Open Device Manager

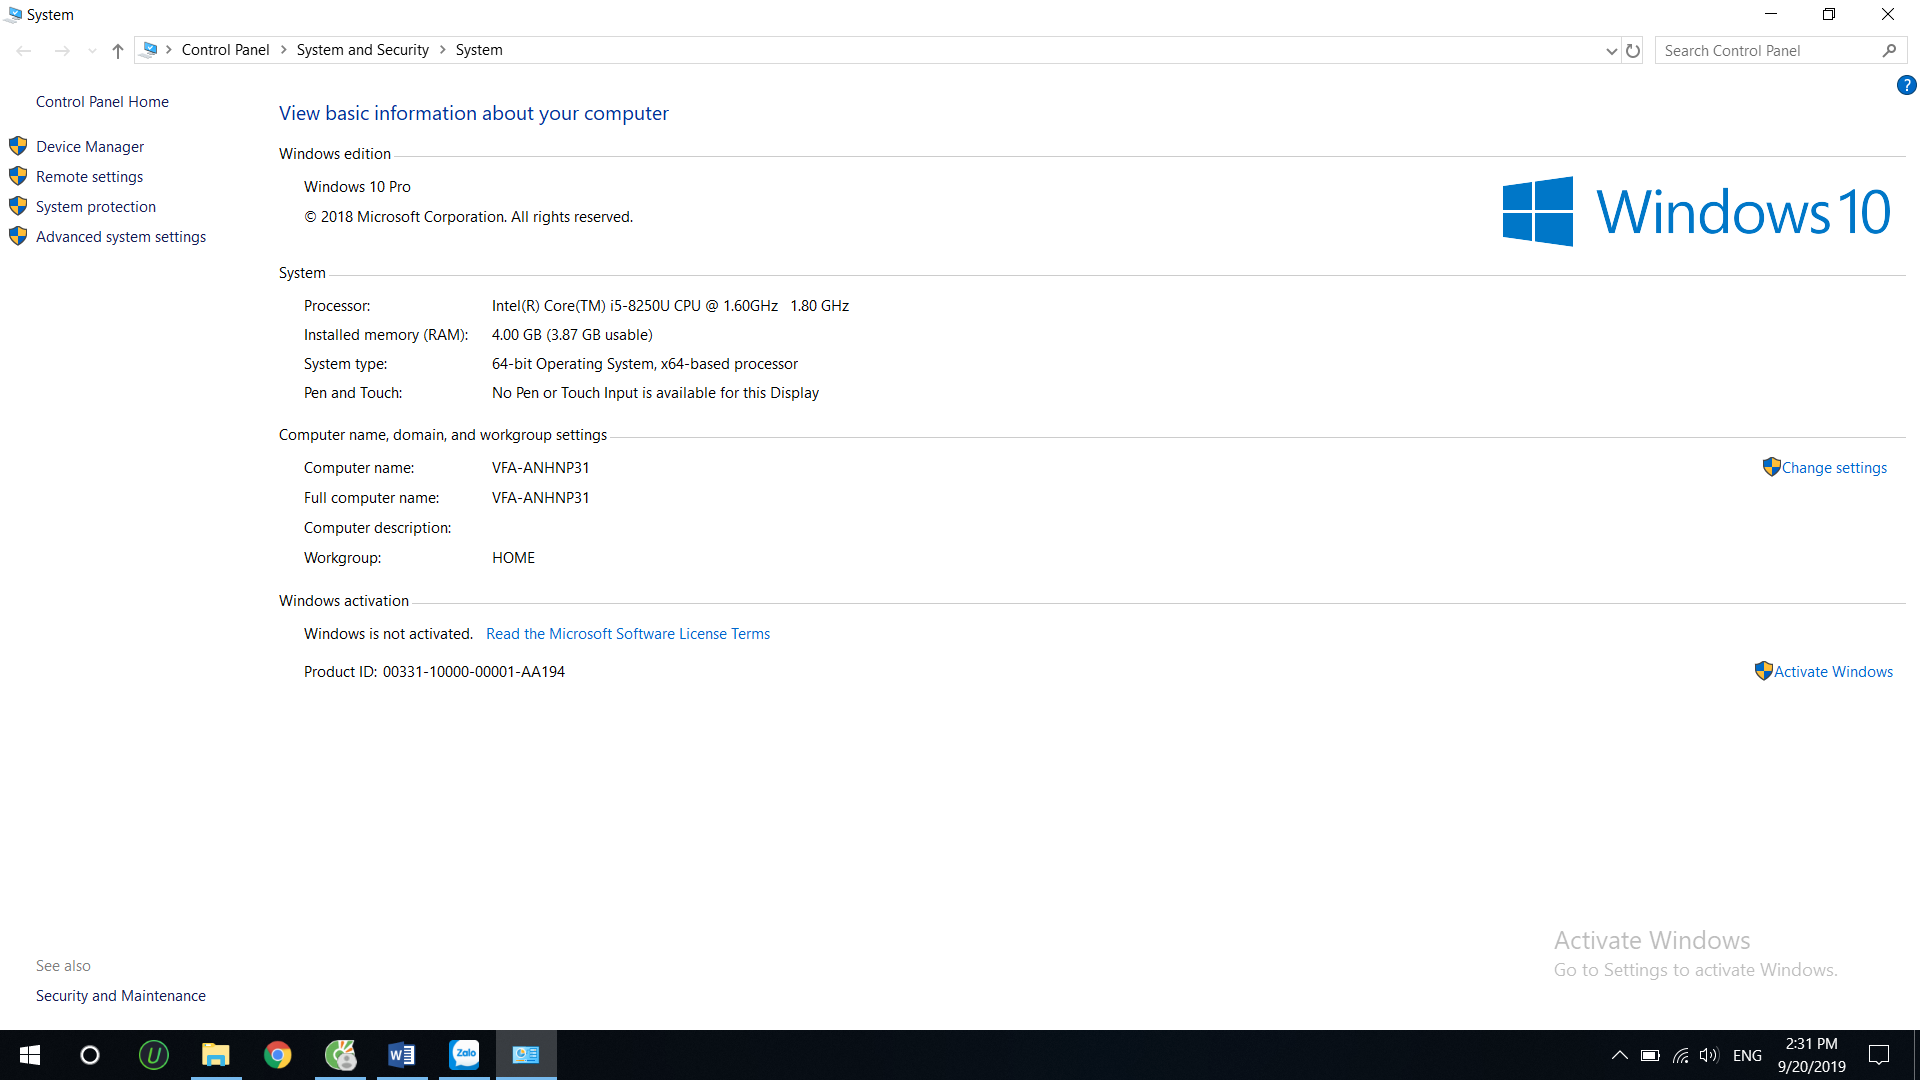[90, 147]
